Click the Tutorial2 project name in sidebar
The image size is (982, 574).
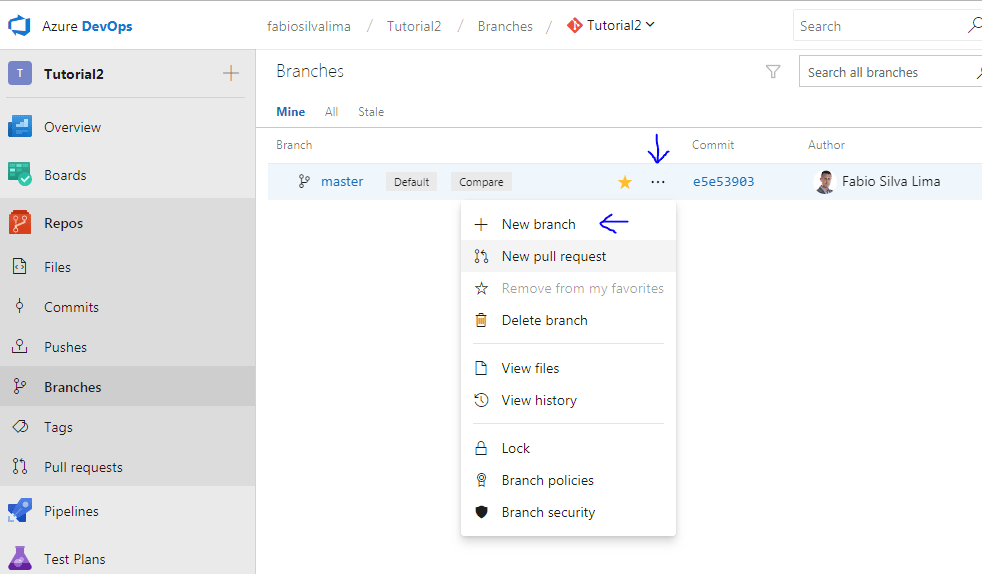74,74
